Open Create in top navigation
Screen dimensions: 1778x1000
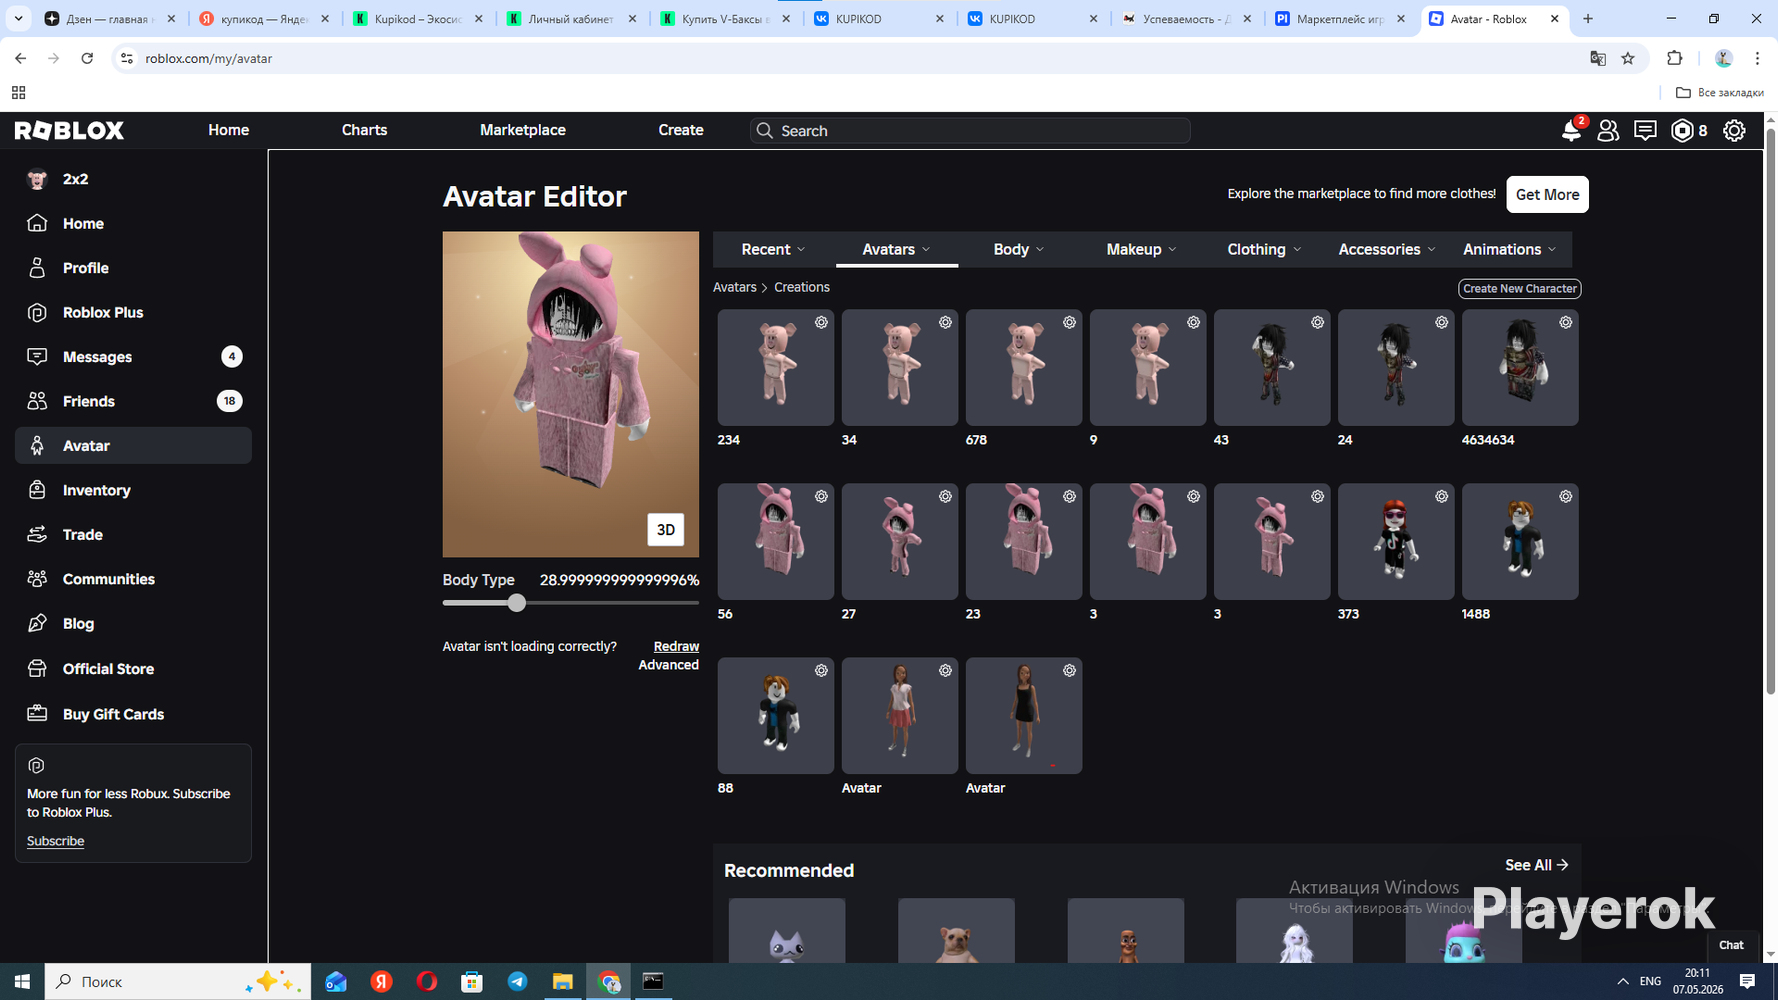(681, 130)
